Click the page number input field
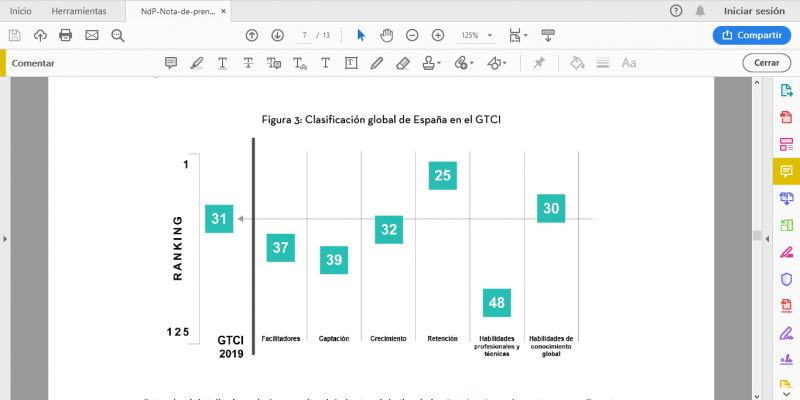The width and height of the screenshot is (800, 400). pyautogui.click(x=304, y=35)
